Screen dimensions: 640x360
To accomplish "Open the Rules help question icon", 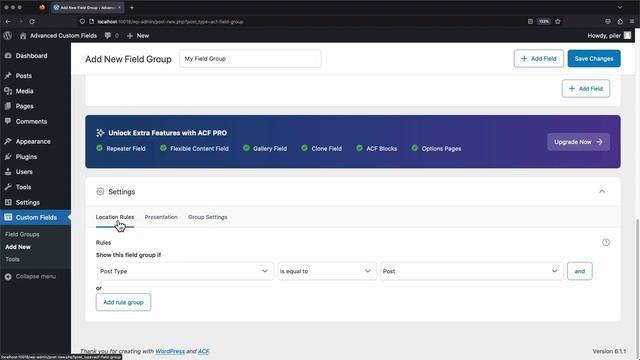I will click(x=606, y=242).
